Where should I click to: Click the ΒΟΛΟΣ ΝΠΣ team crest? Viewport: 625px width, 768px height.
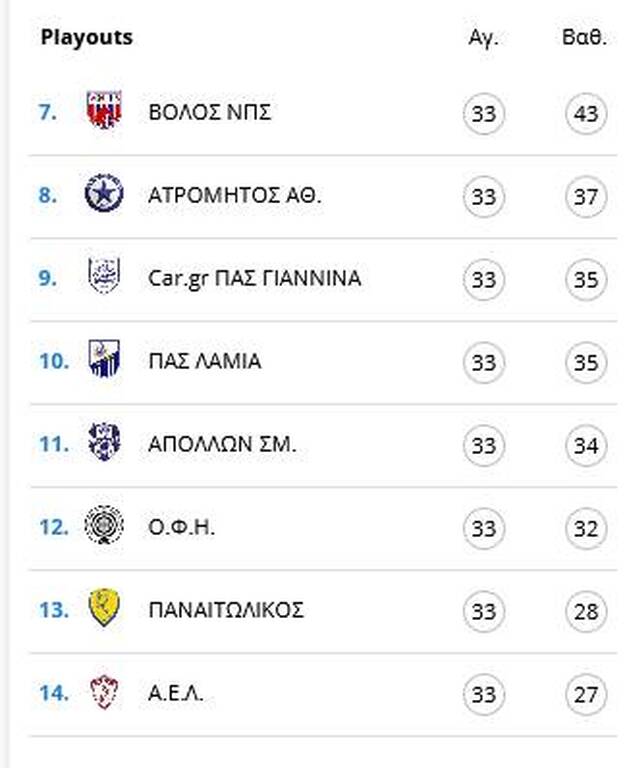[103, 110]
